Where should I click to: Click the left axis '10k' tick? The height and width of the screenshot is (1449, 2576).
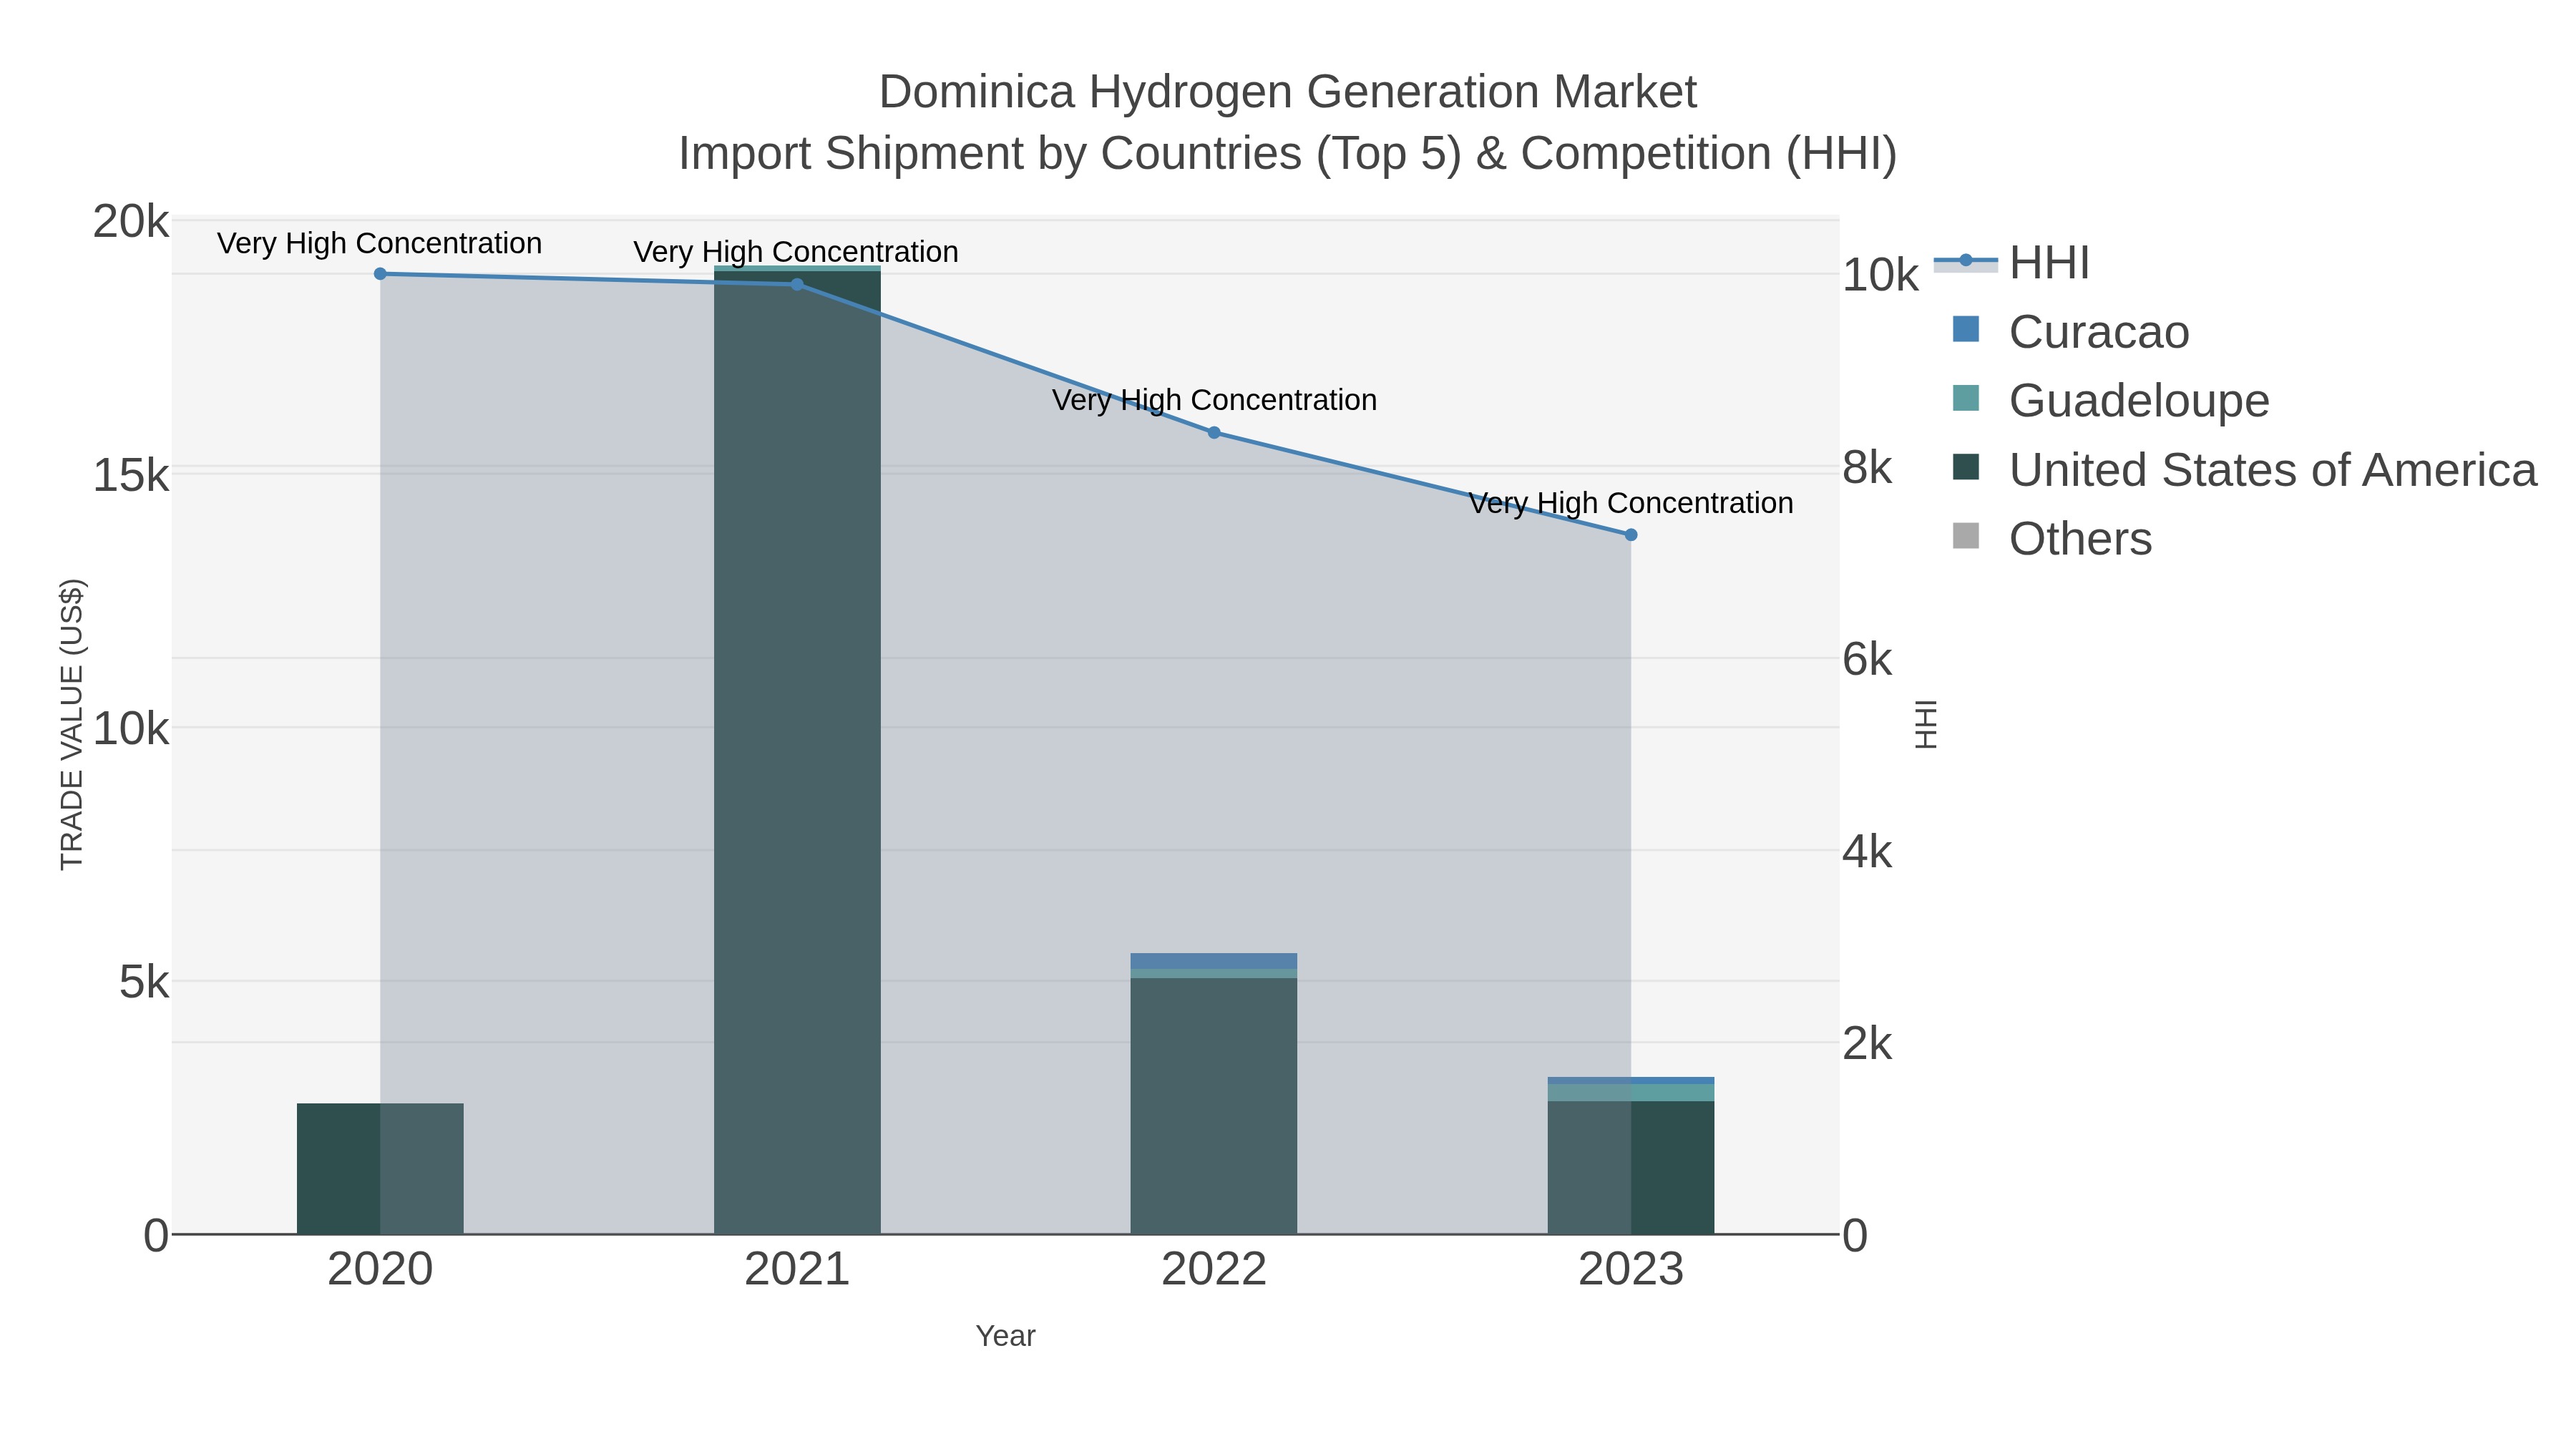click(x=131, y=729)
